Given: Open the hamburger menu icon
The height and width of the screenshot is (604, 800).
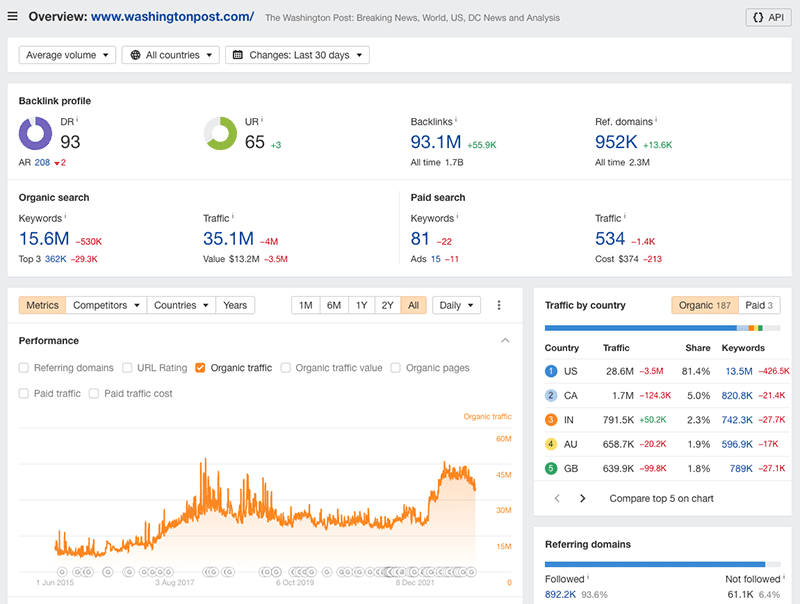Looking at the screenshot, I should click(13, 16).
